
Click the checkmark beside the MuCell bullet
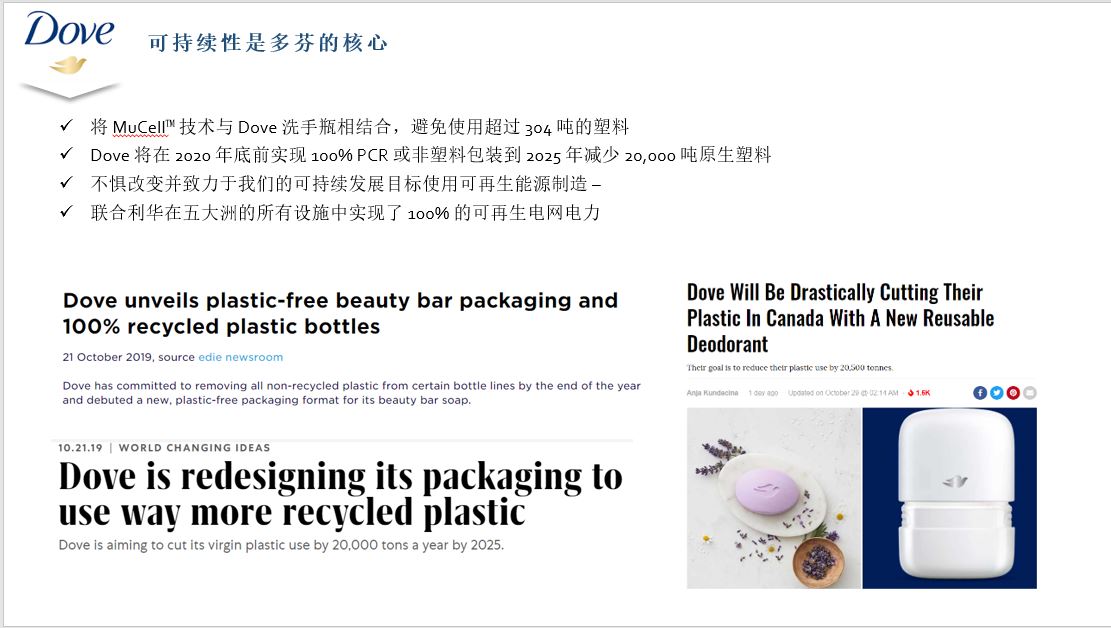(x=67, y=125)
